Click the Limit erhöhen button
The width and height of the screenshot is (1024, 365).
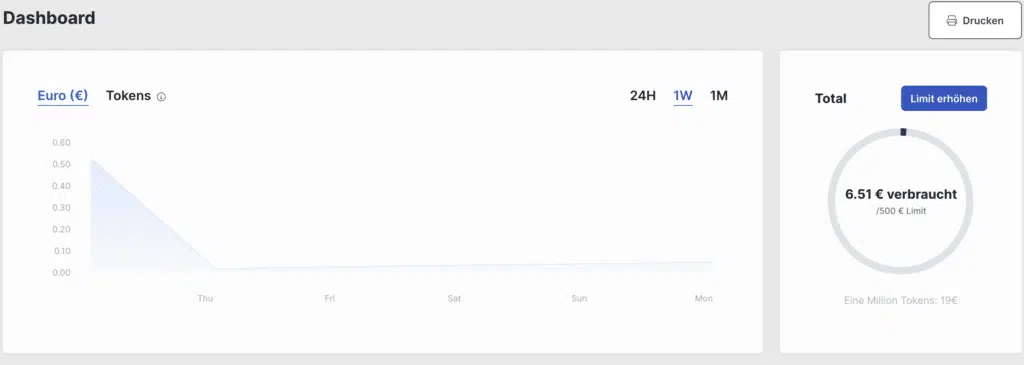pyautogui.click(x=944, y=99)
